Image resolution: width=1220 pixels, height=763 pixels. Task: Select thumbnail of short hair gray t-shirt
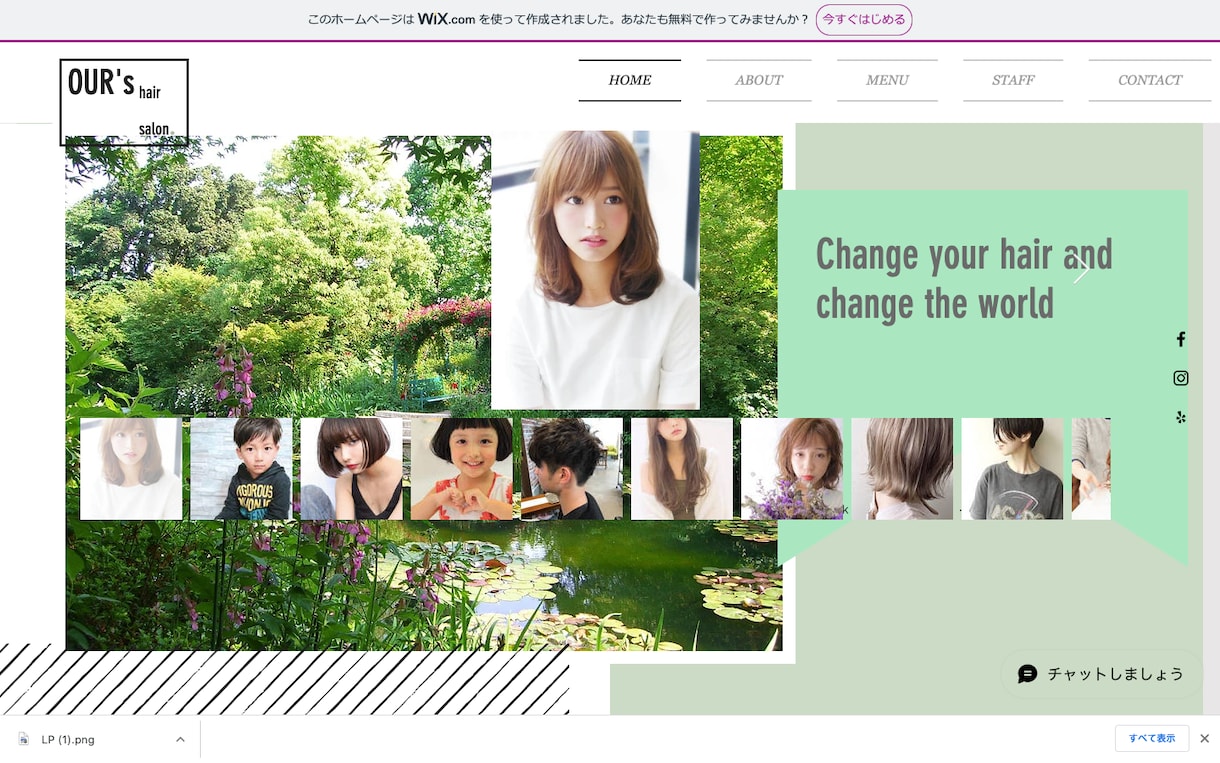1012,469
